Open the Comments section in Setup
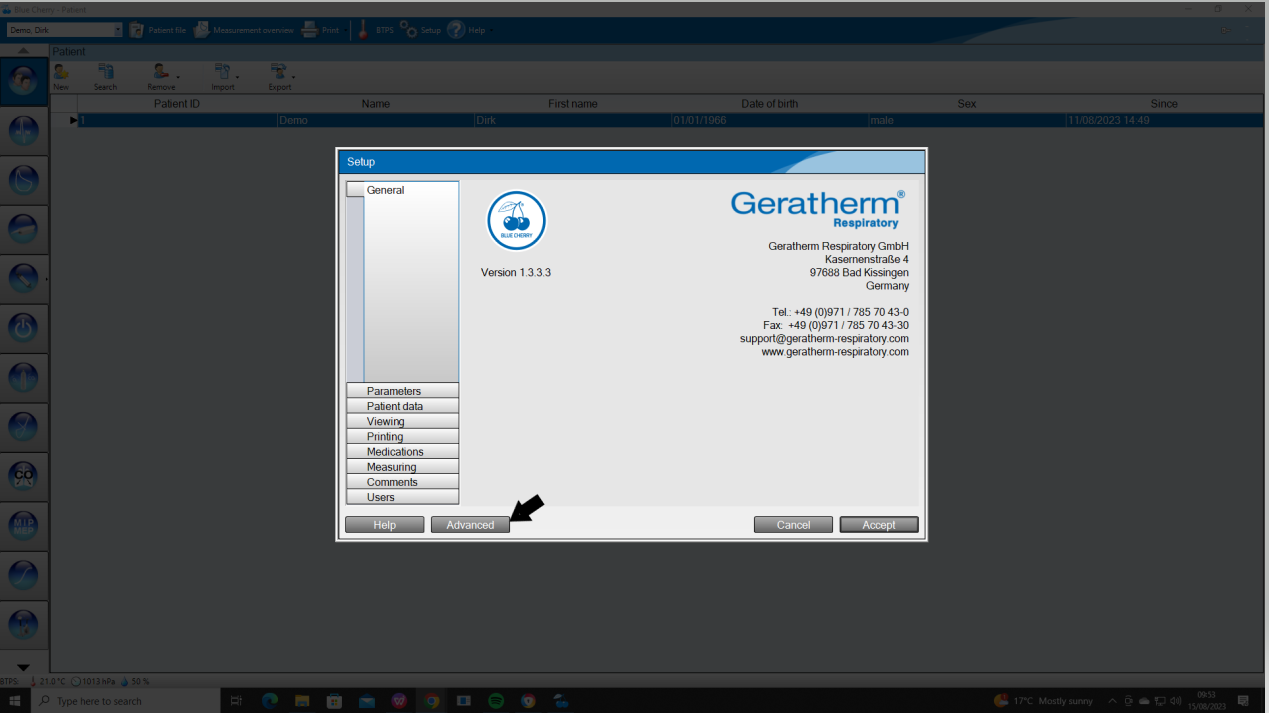1269x713 pixels. click(x=402, y=482)
